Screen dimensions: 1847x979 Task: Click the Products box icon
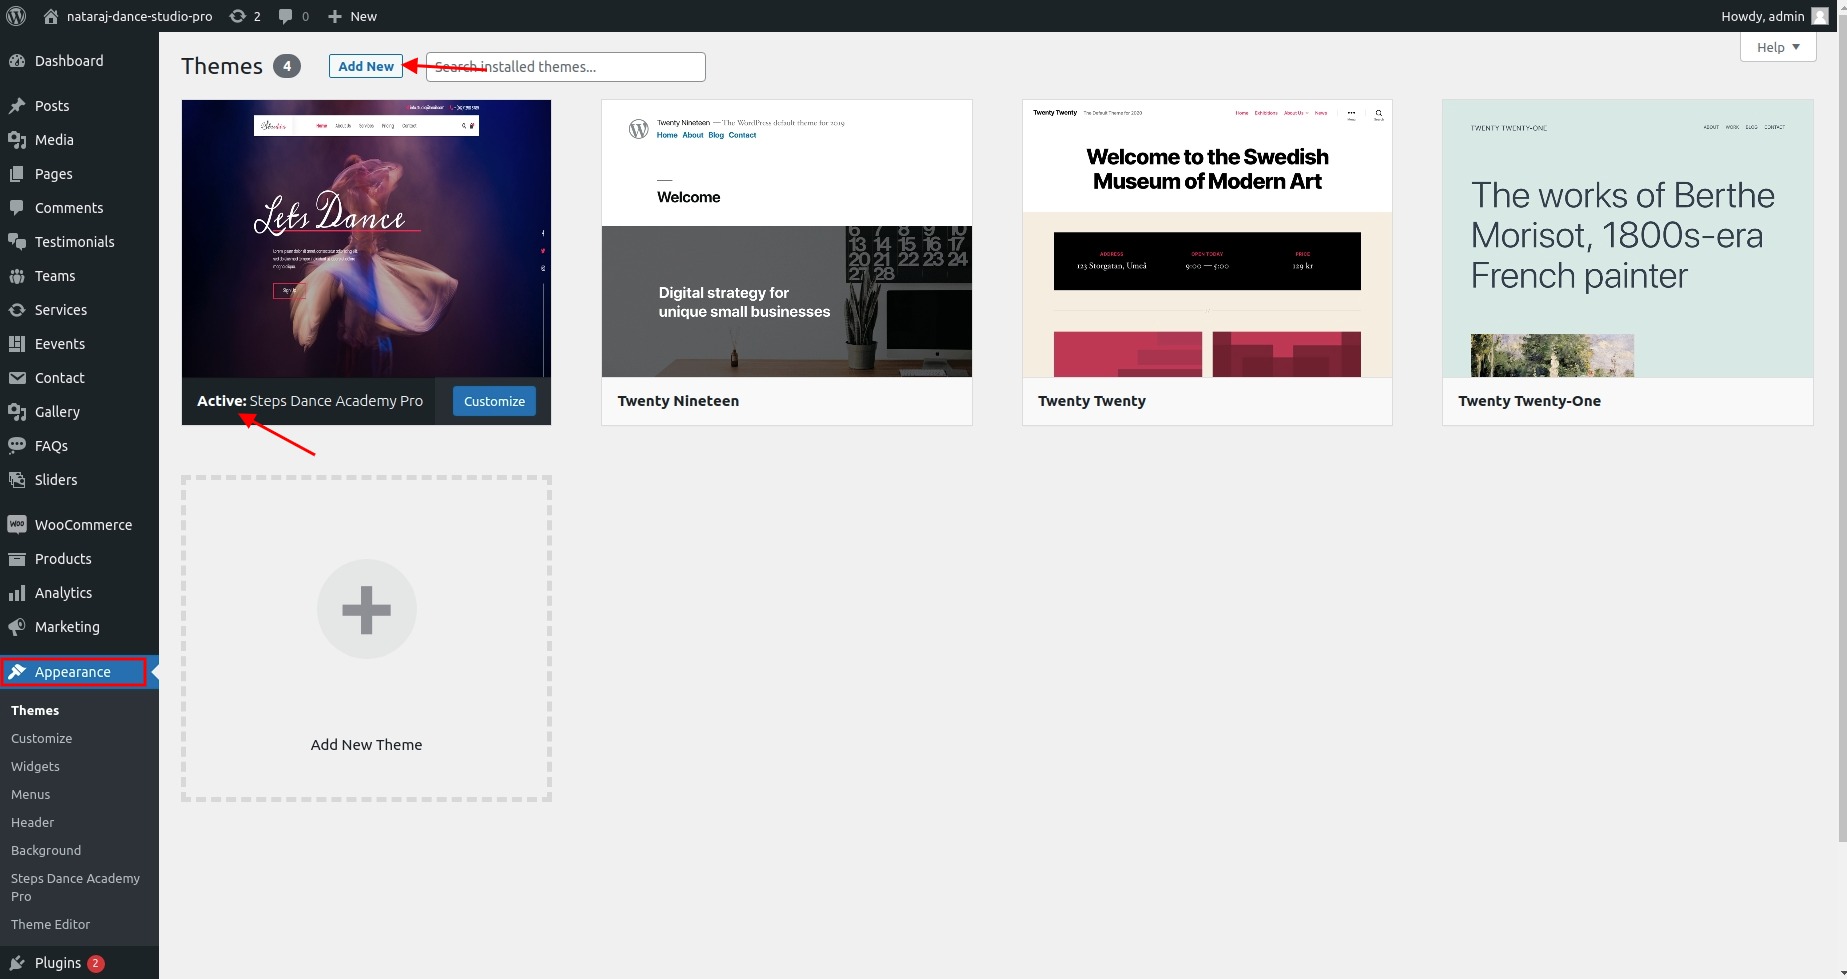tap(17, 559)
